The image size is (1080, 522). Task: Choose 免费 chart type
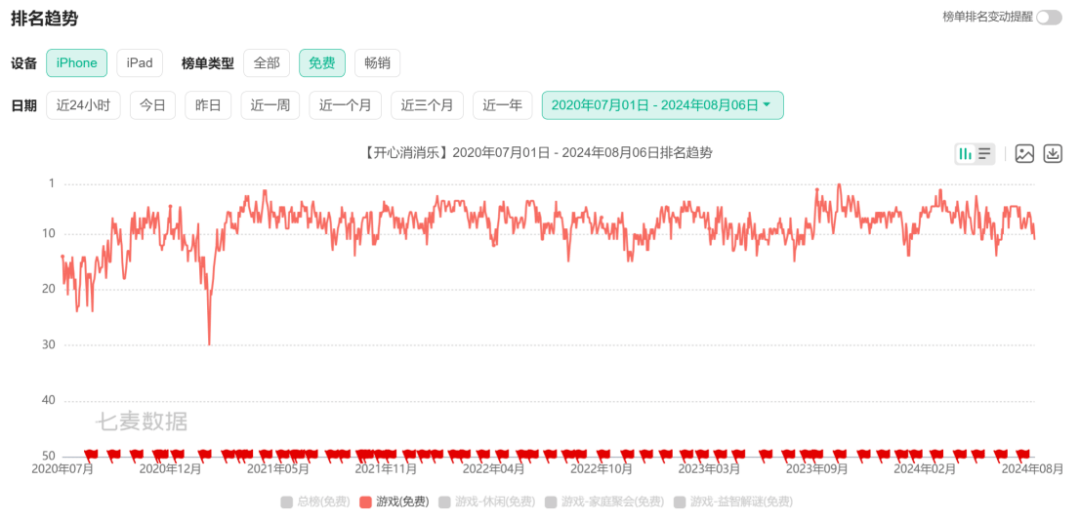[x=322, y=63]
